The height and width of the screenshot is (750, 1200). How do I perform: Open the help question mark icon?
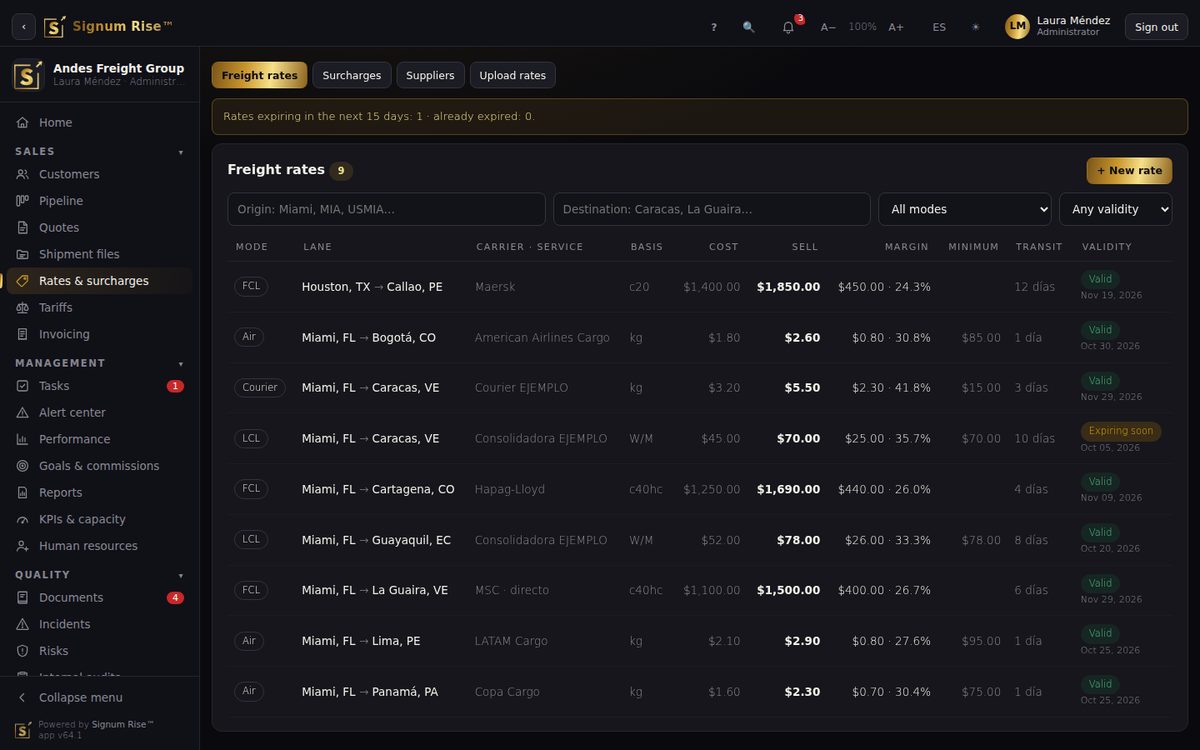[714, 27]
